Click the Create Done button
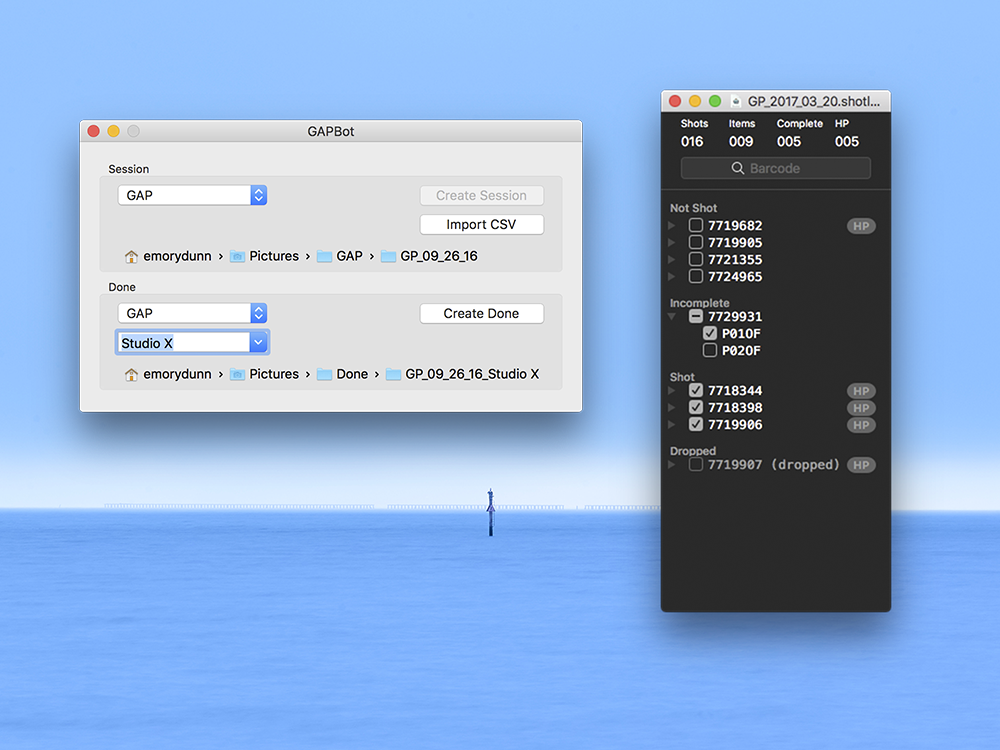 click(x=481, y=314)
